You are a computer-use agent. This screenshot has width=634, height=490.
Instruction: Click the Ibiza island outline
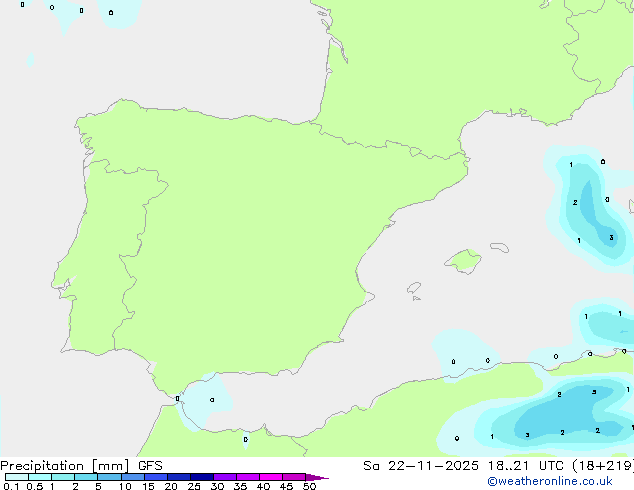(414, 288)
